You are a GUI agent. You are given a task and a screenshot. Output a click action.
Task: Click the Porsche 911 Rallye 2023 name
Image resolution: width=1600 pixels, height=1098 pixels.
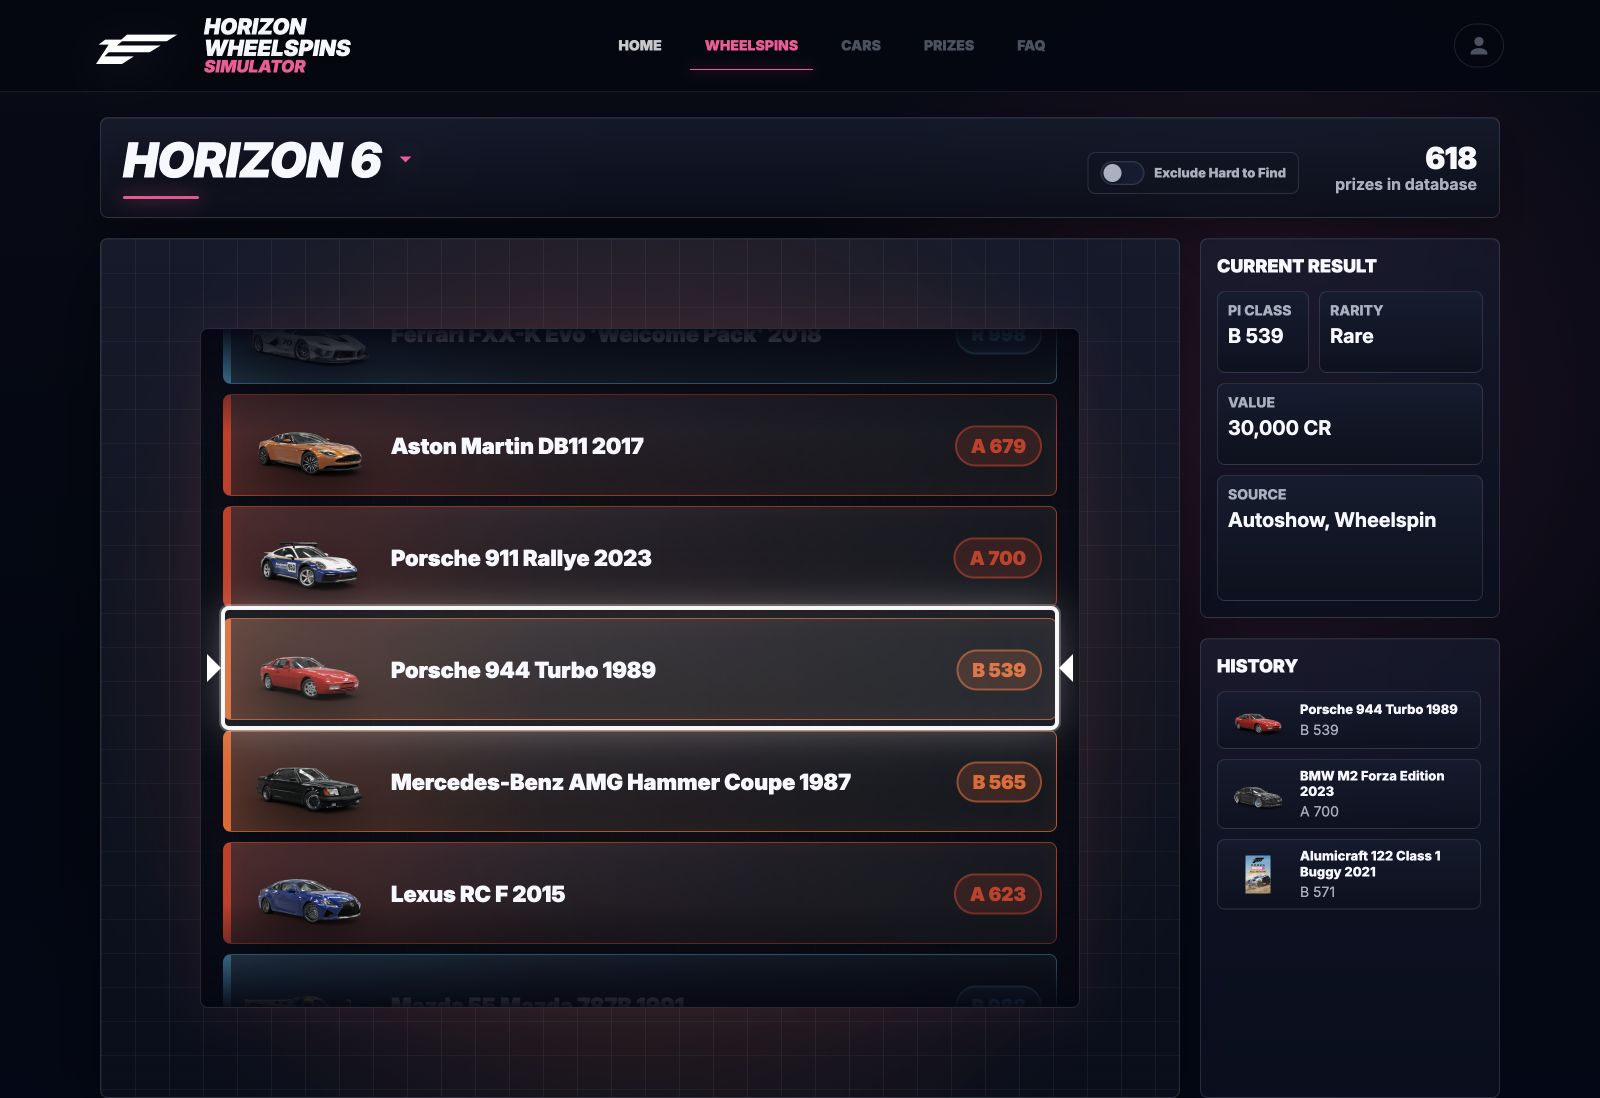click(x=521, y=558)
